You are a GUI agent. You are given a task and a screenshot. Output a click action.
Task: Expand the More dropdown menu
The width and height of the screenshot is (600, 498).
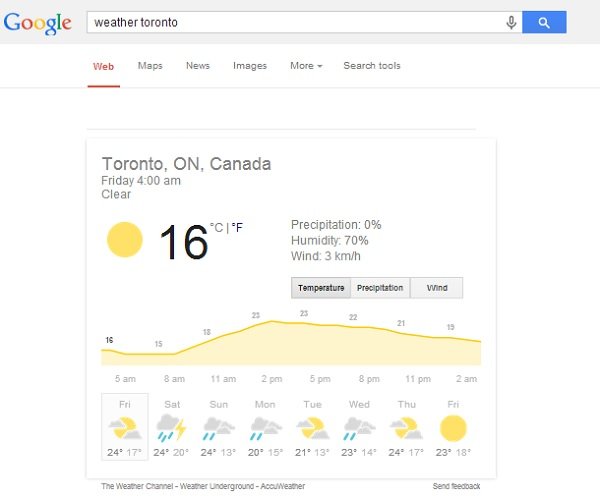[306, 66]
